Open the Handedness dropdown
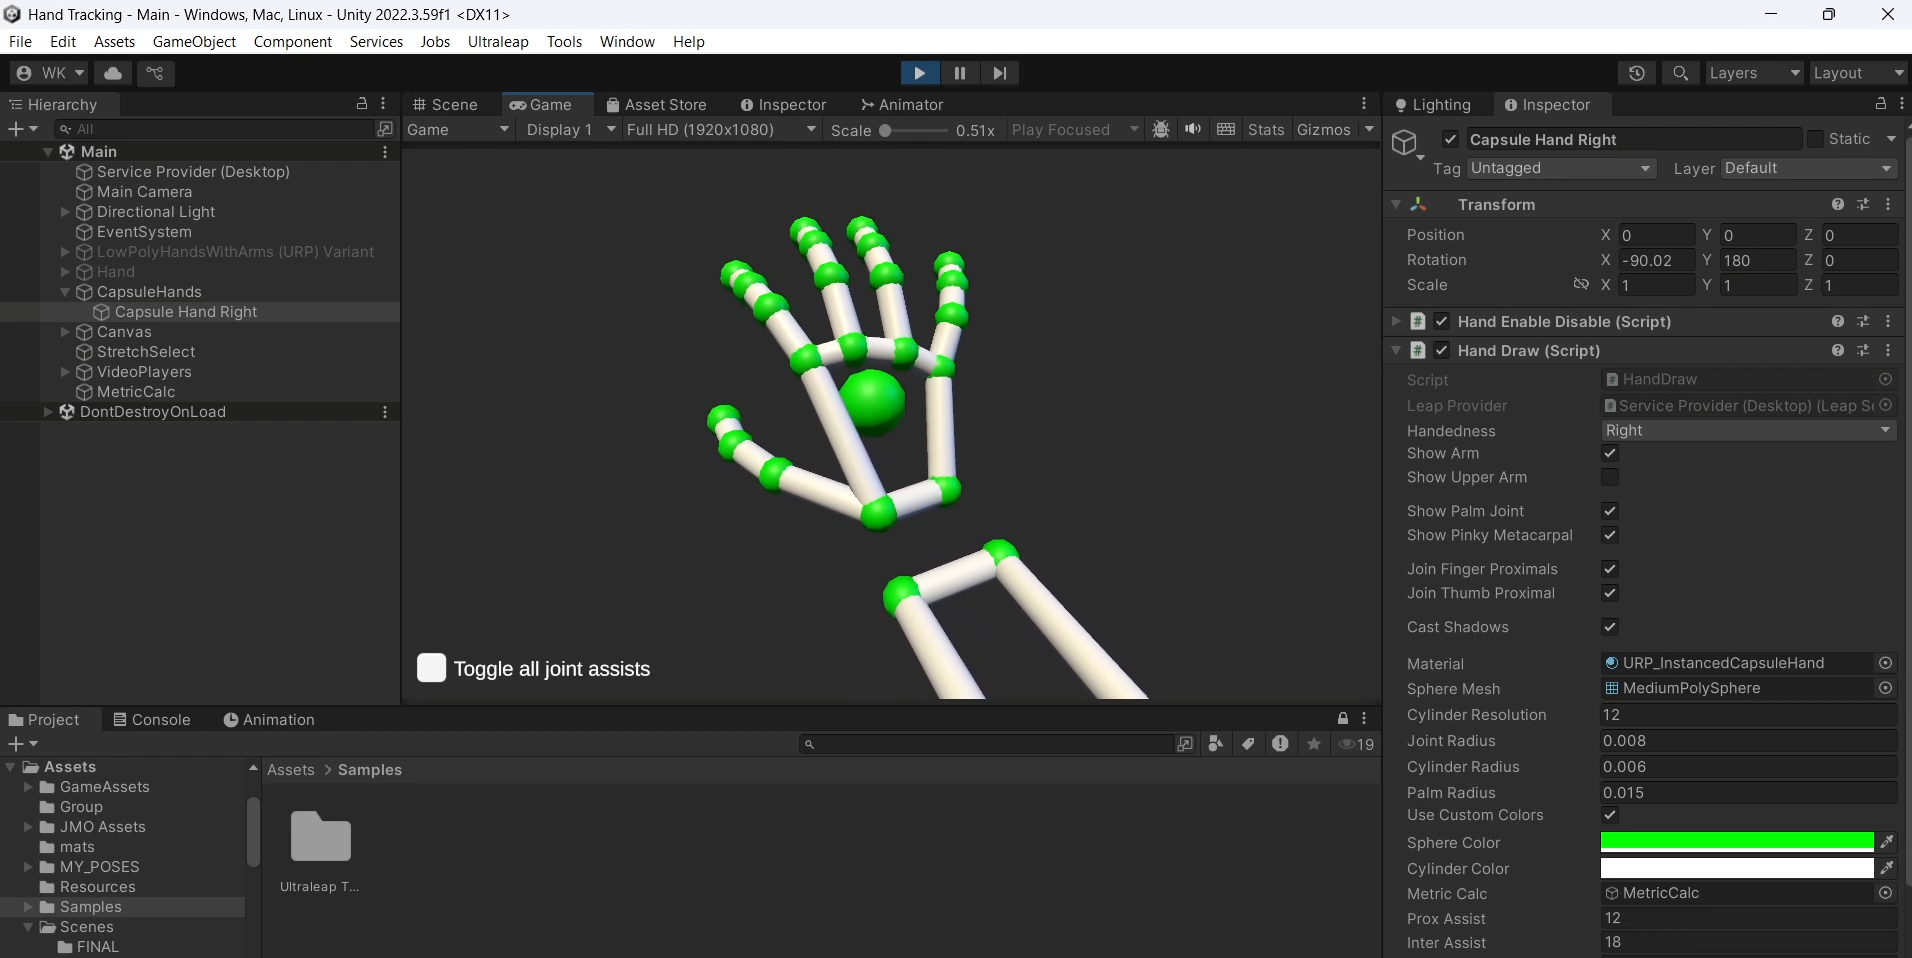This screenshot has height=958, width=1912. point(1748,430)
